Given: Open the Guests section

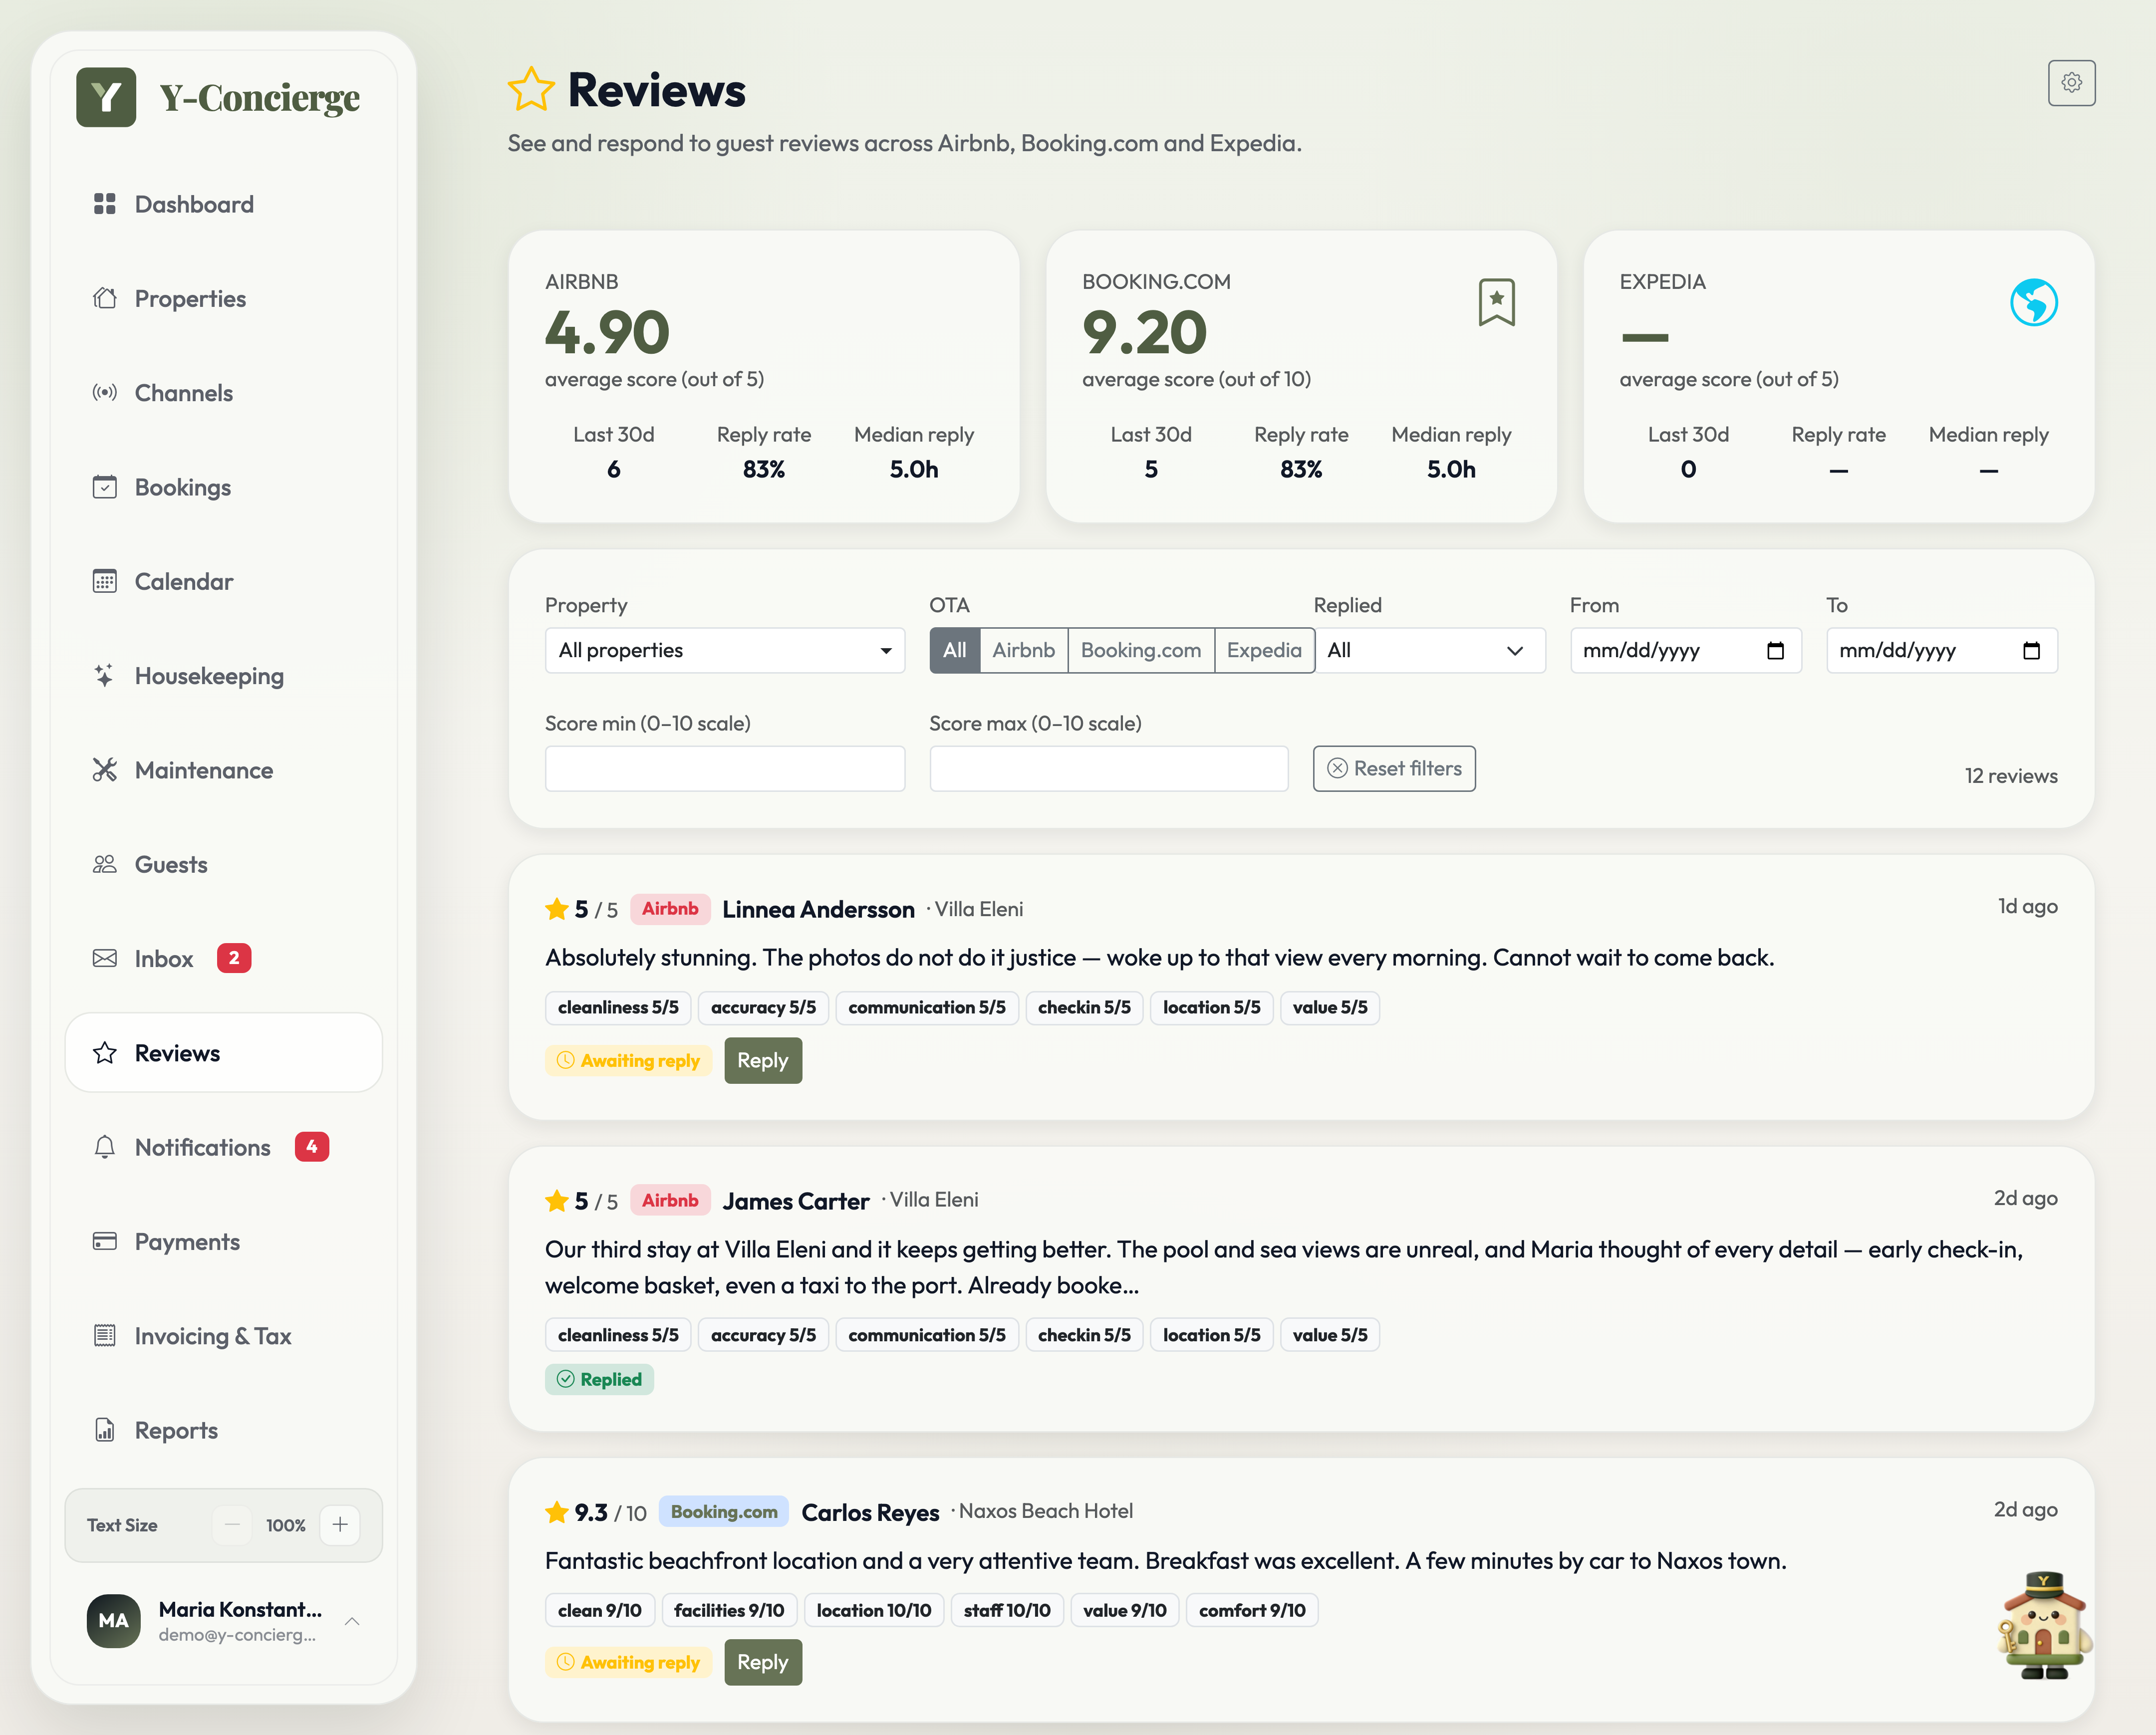Looking at the screenshot, I should point(224,865).
